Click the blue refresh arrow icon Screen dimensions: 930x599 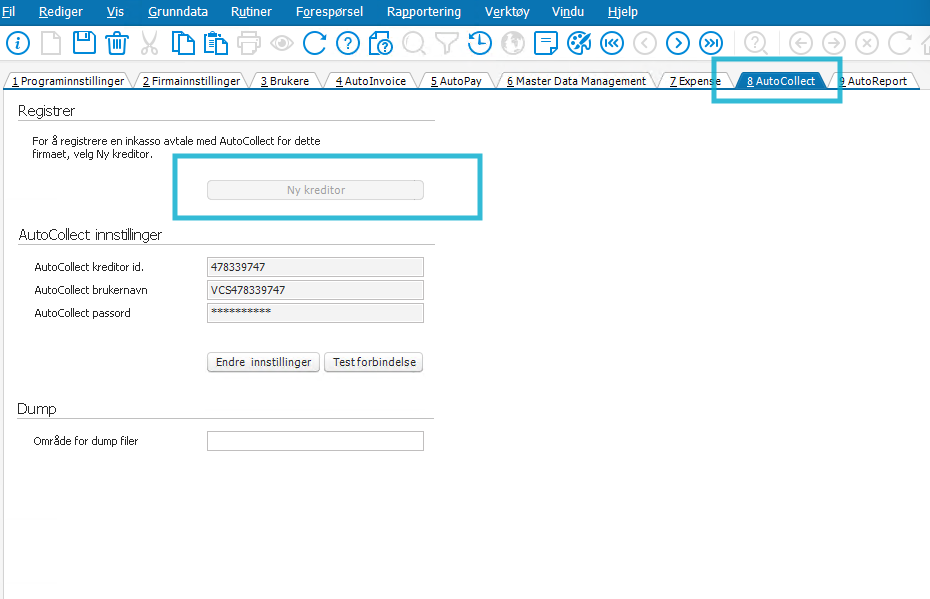coord(314,43)
